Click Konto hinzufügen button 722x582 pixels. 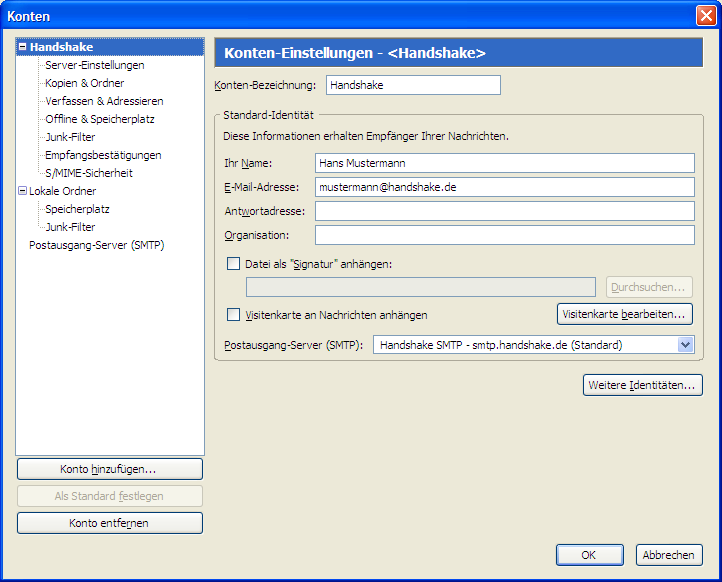click(x=110, y=469)
